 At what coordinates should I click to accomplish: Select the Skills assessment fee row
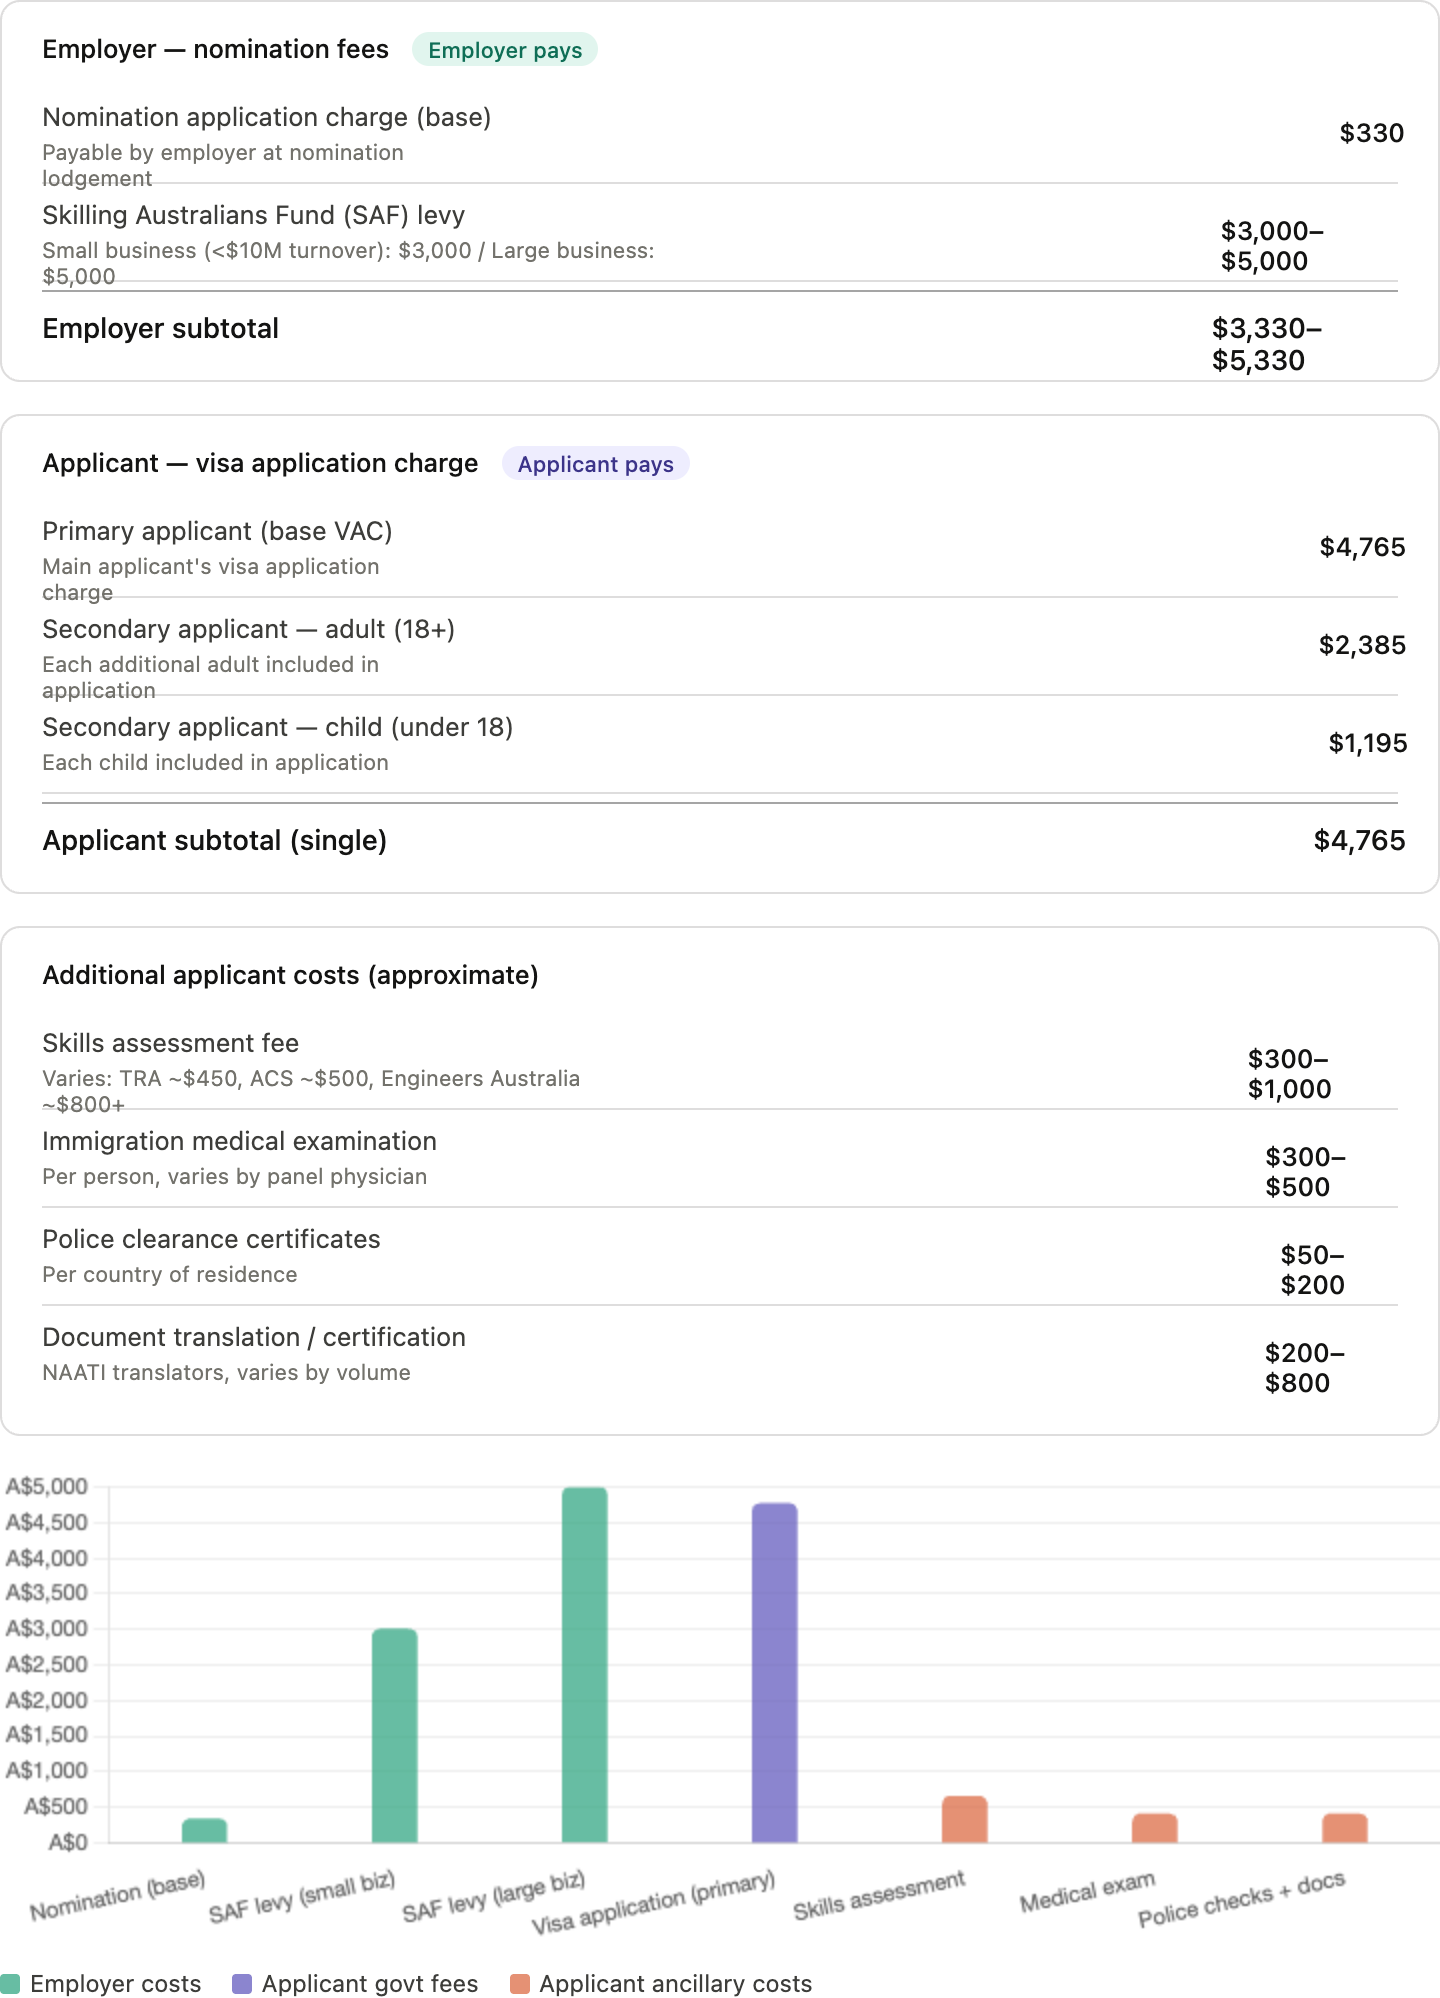[x=720, y=1073]
